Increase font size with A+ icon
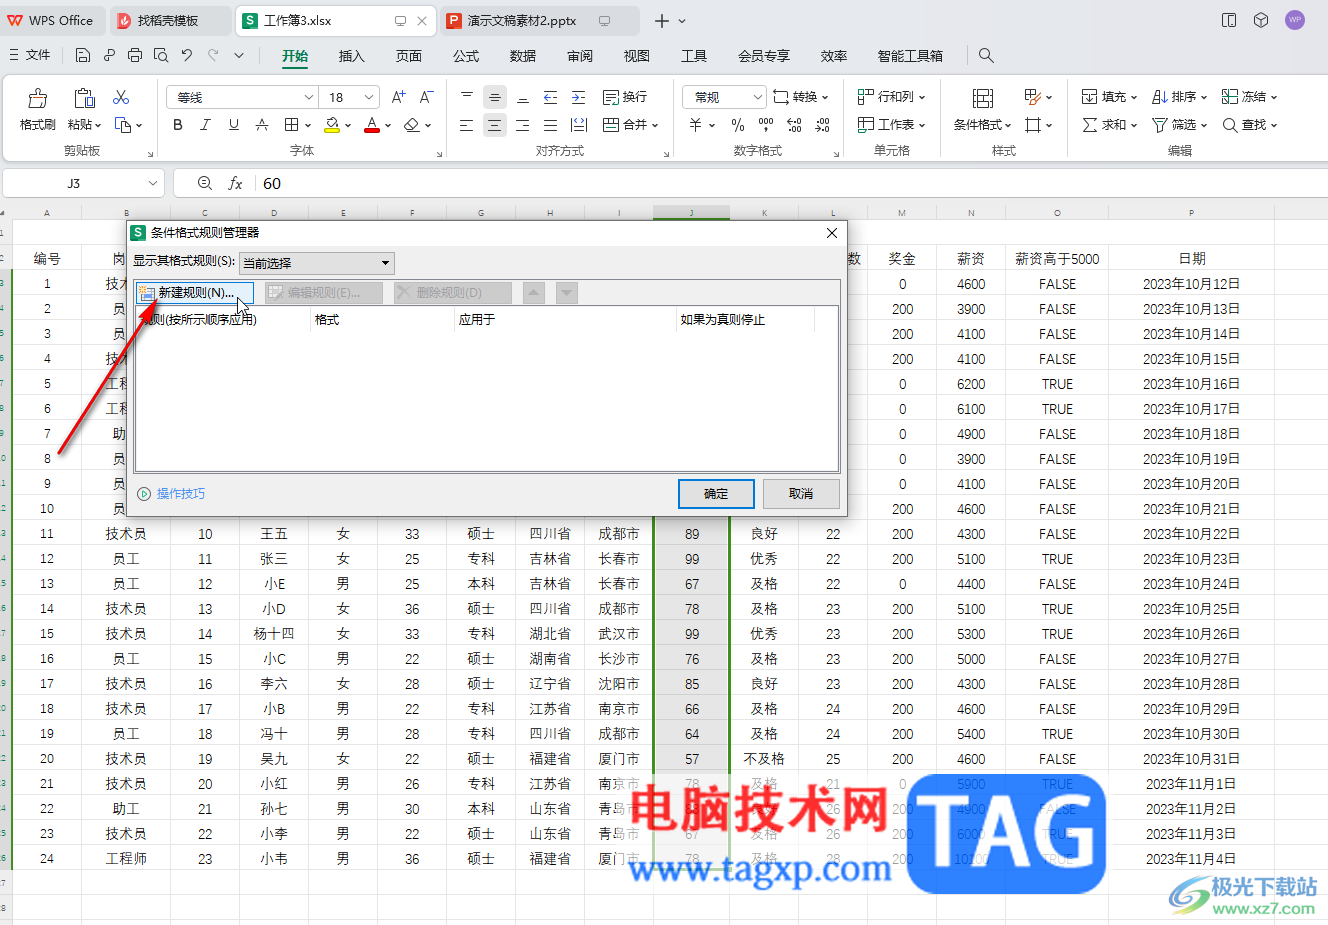This screenshot has width=1328, height=925. [399, 97]
